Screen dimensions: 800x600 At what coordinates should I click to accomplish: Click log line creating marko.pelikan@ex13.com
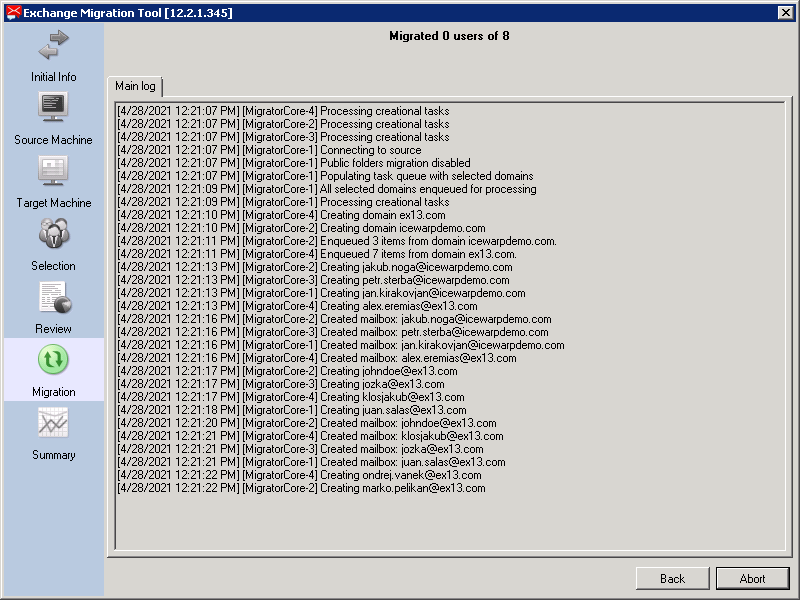[x=302, y=488]
